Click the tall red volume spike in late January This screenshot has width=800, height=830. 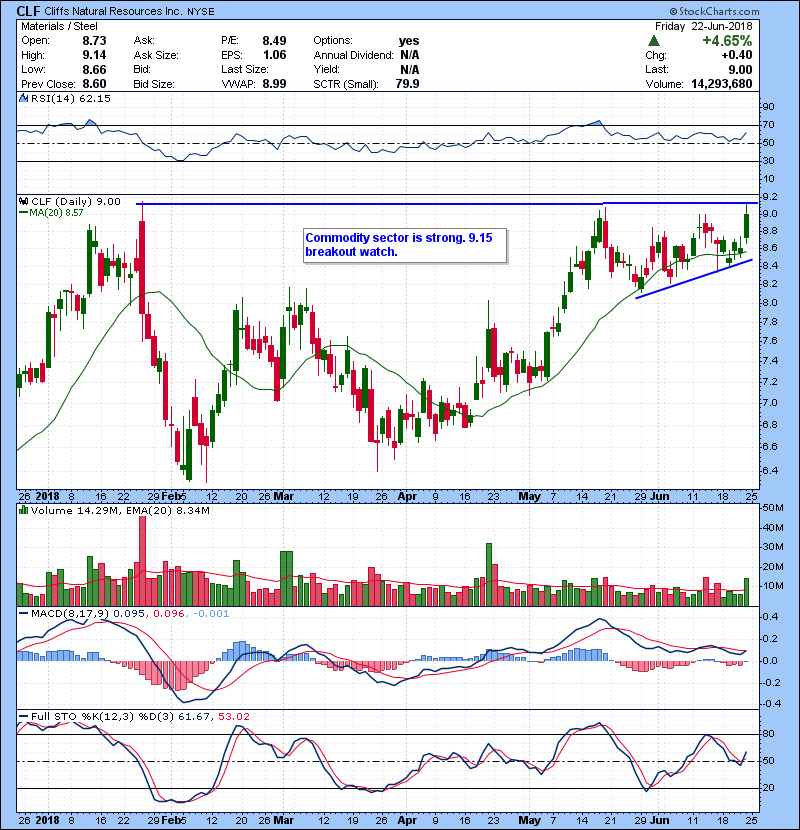coord(142,561)
